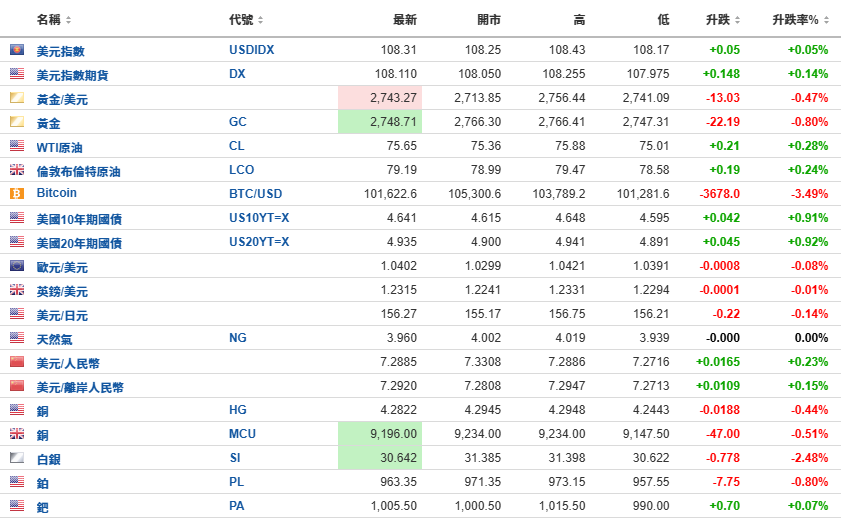Screen dimensions: 841x521
Task: Click the EU flag beside 歐元/美元
Action: (x=17, y=266)
